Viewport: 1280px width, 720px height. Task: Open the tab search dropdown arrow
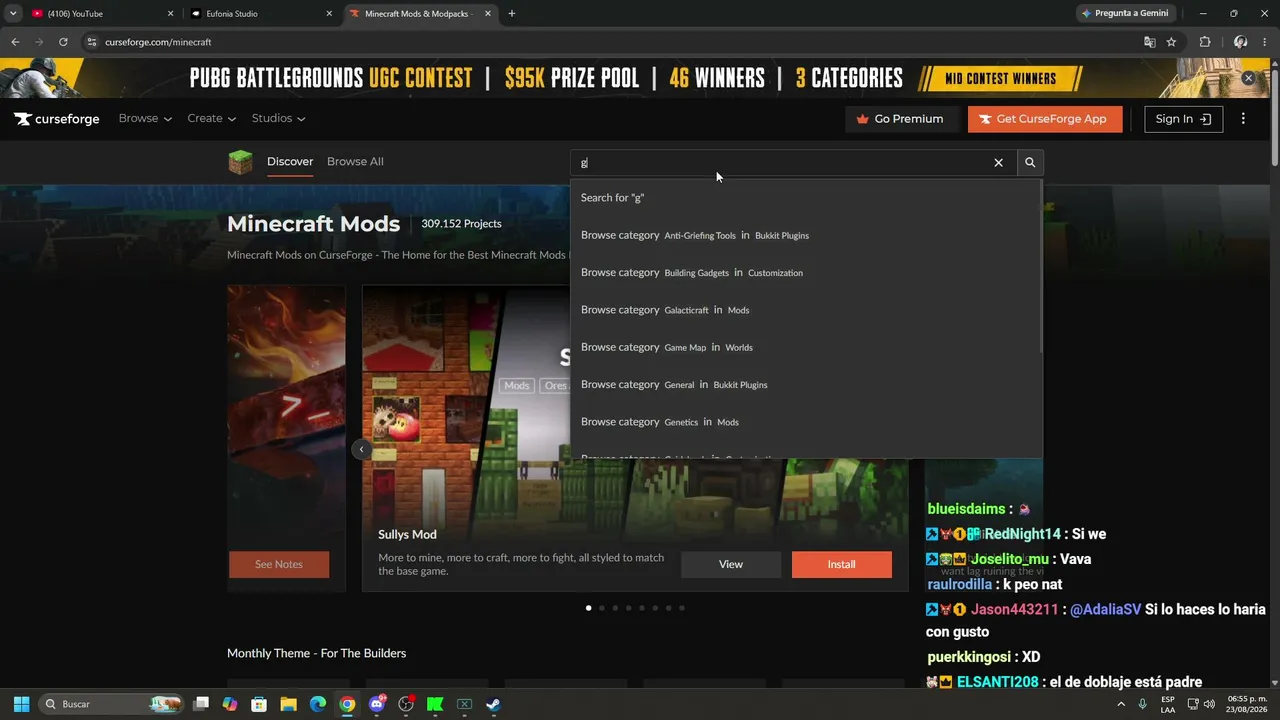tap(13, 14)
